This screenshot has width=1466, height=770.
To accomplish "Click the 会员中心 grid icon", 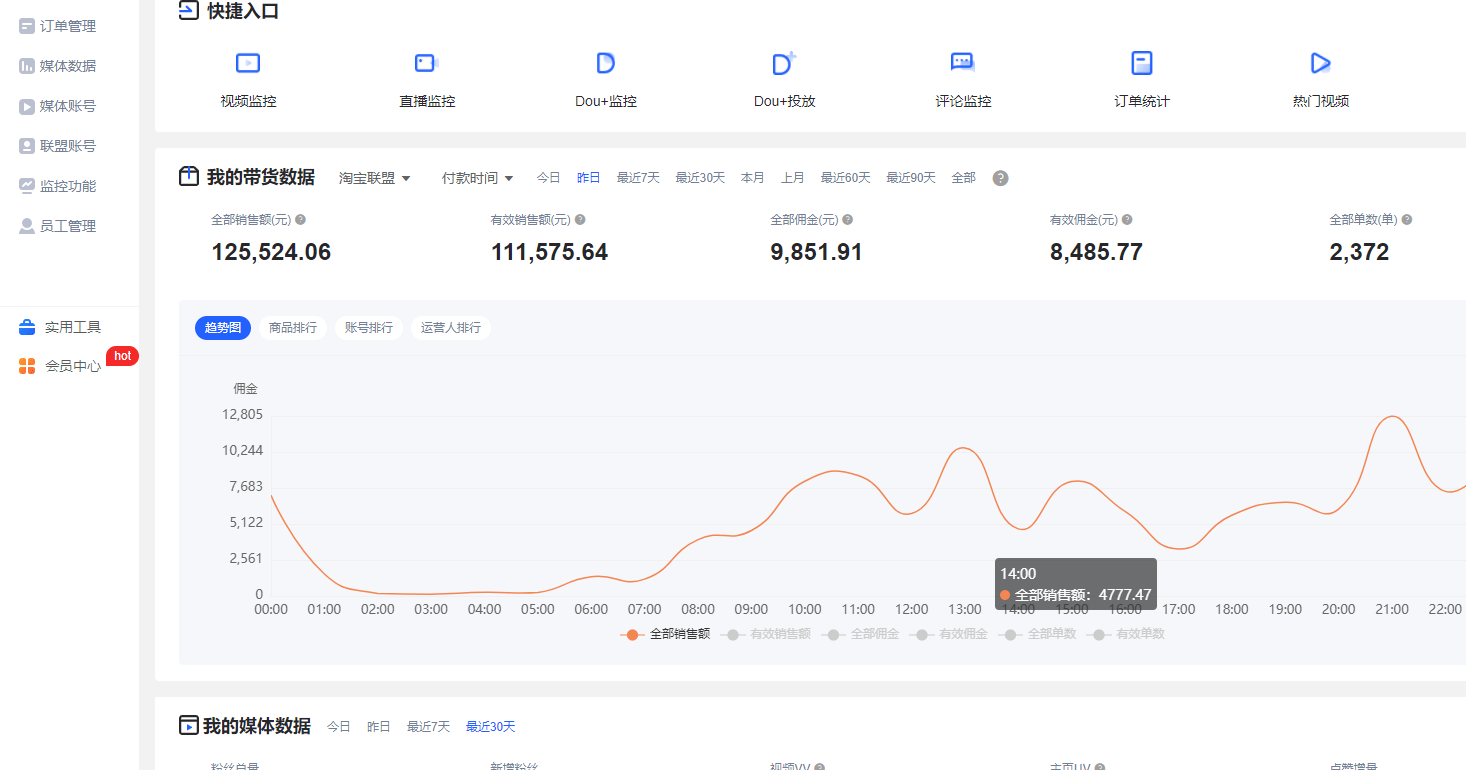I will tap(27, 366).
